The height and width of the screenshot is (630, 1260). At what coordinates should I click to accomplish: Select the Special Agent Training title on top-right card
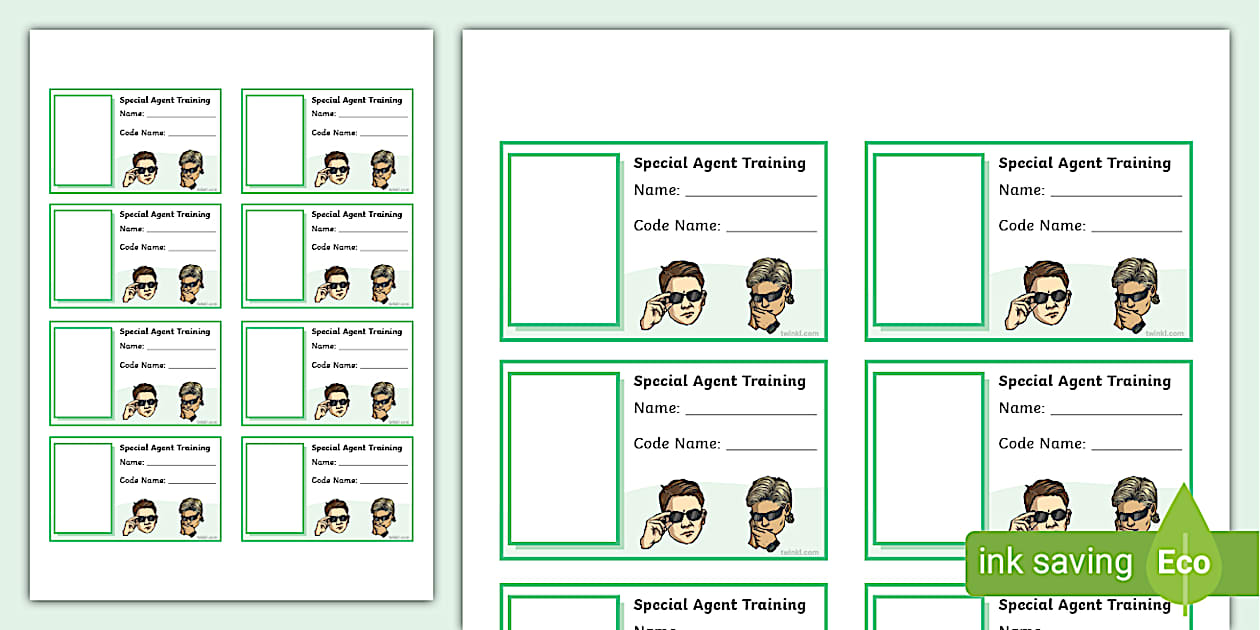(1084, 162)
